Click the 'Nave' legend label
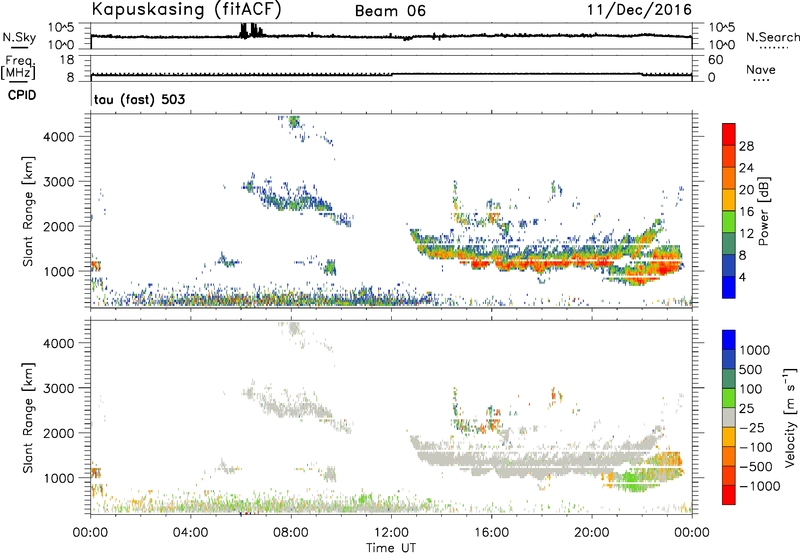800x554 pixels. click(x=761, y=69)
